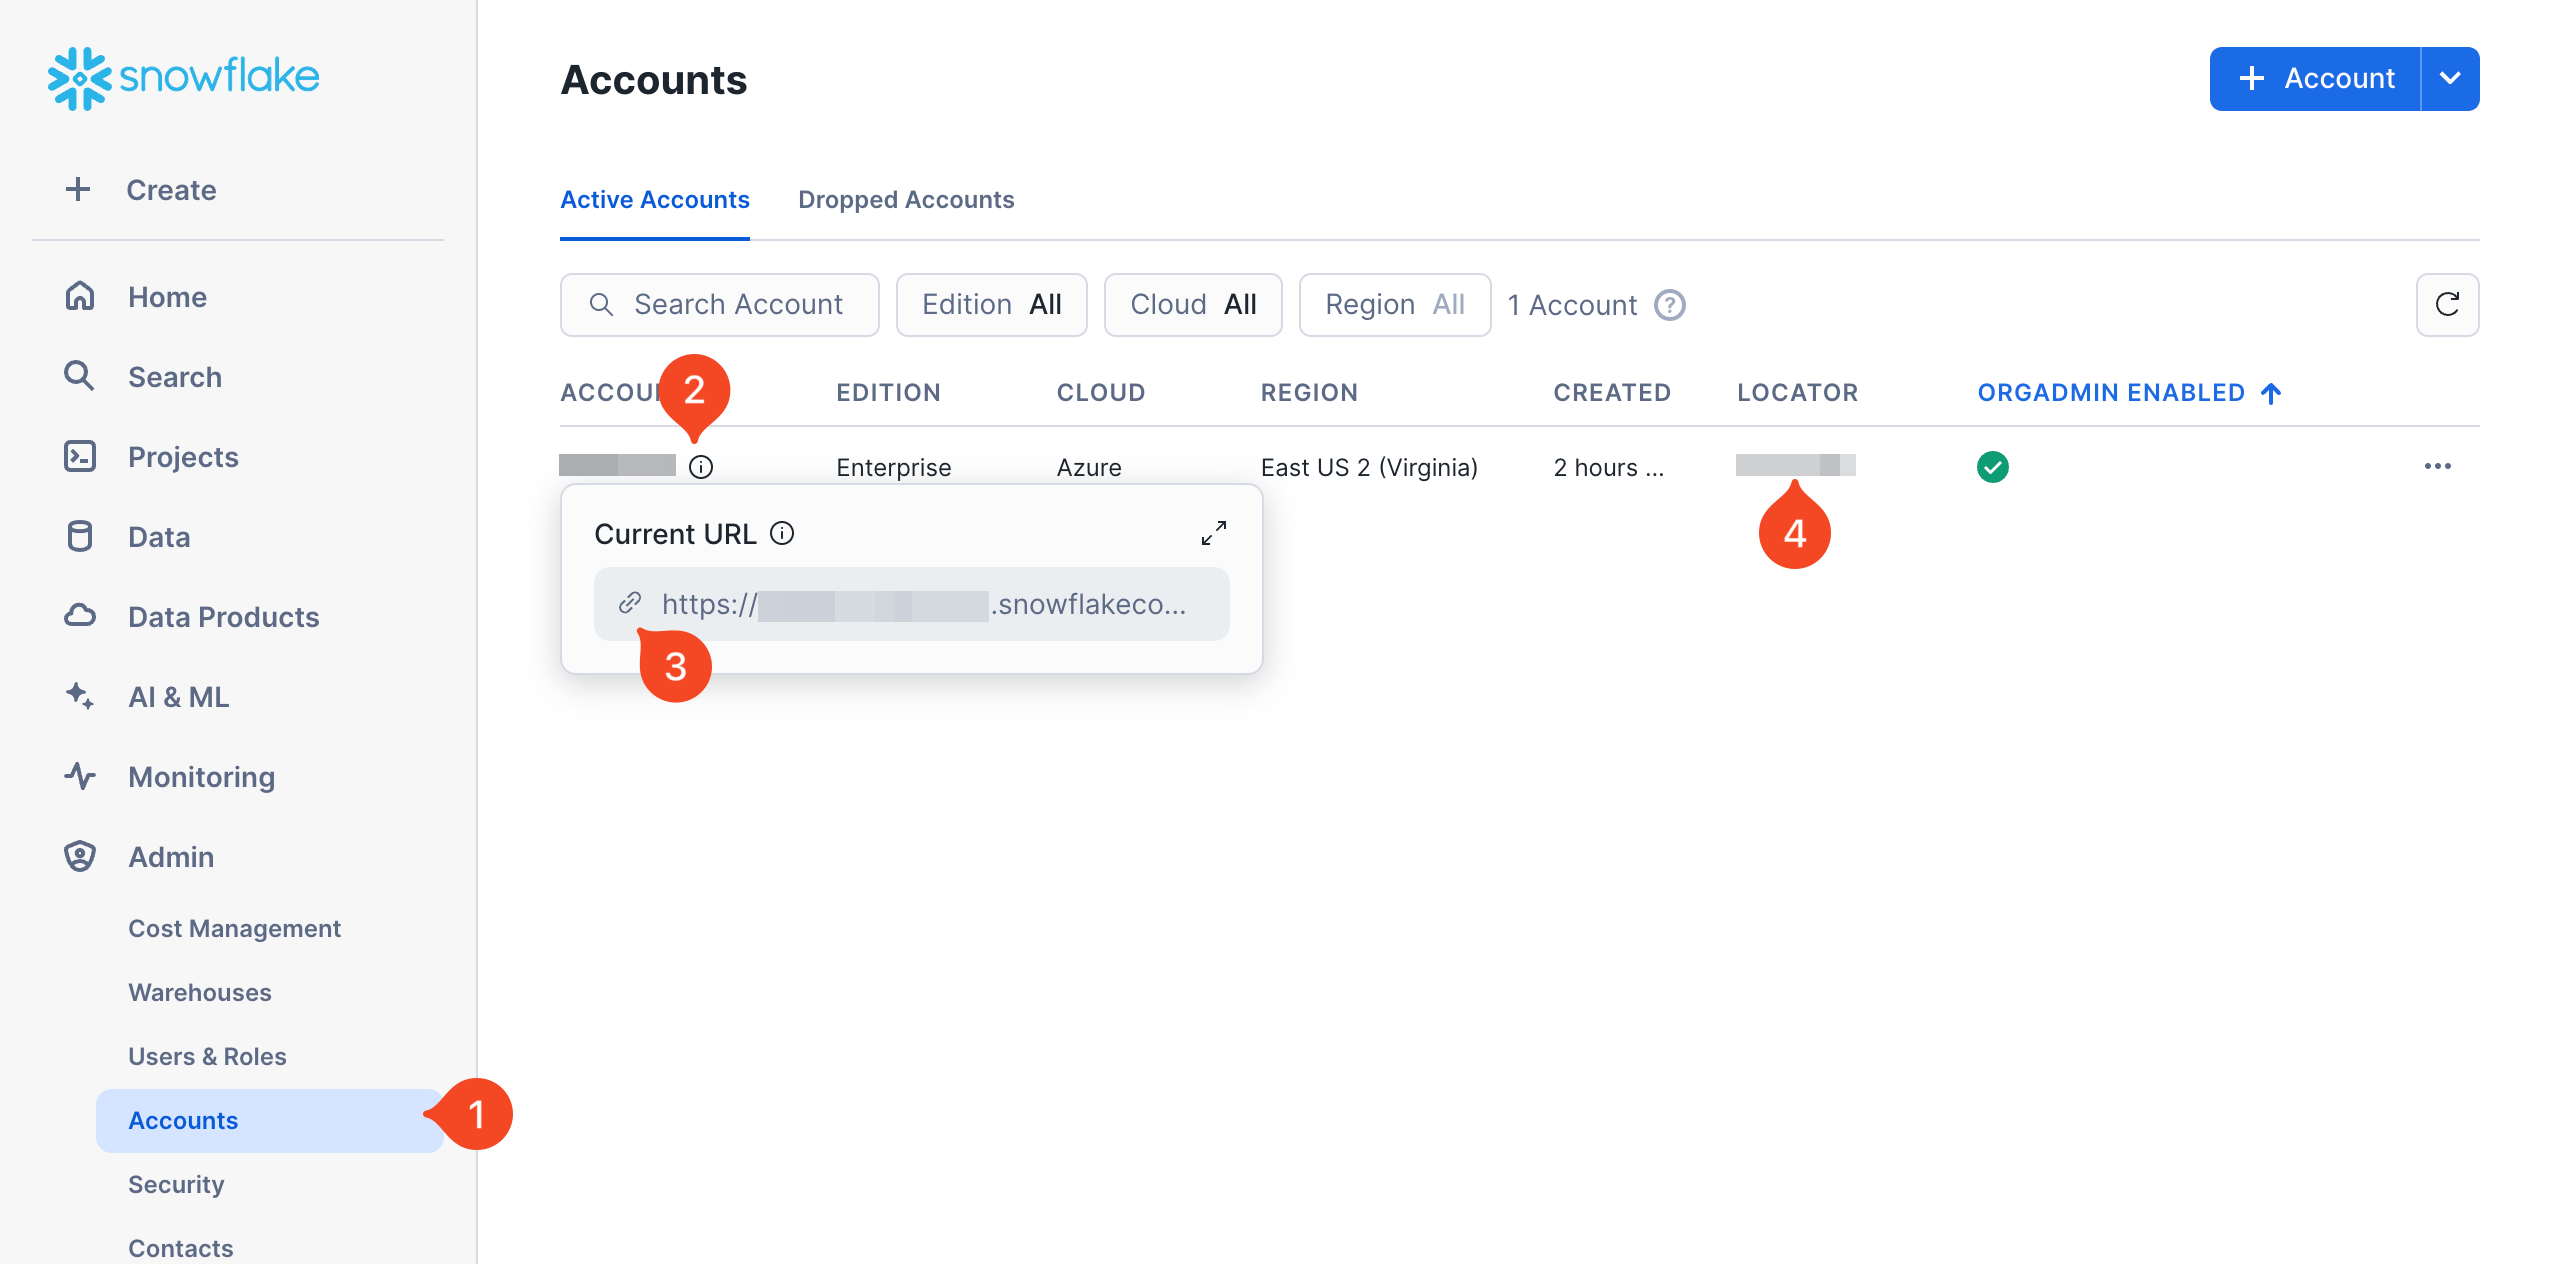Switch to Active Accounts tab
Viewport: 2560px width, 1264px height.
pos(655,200)
